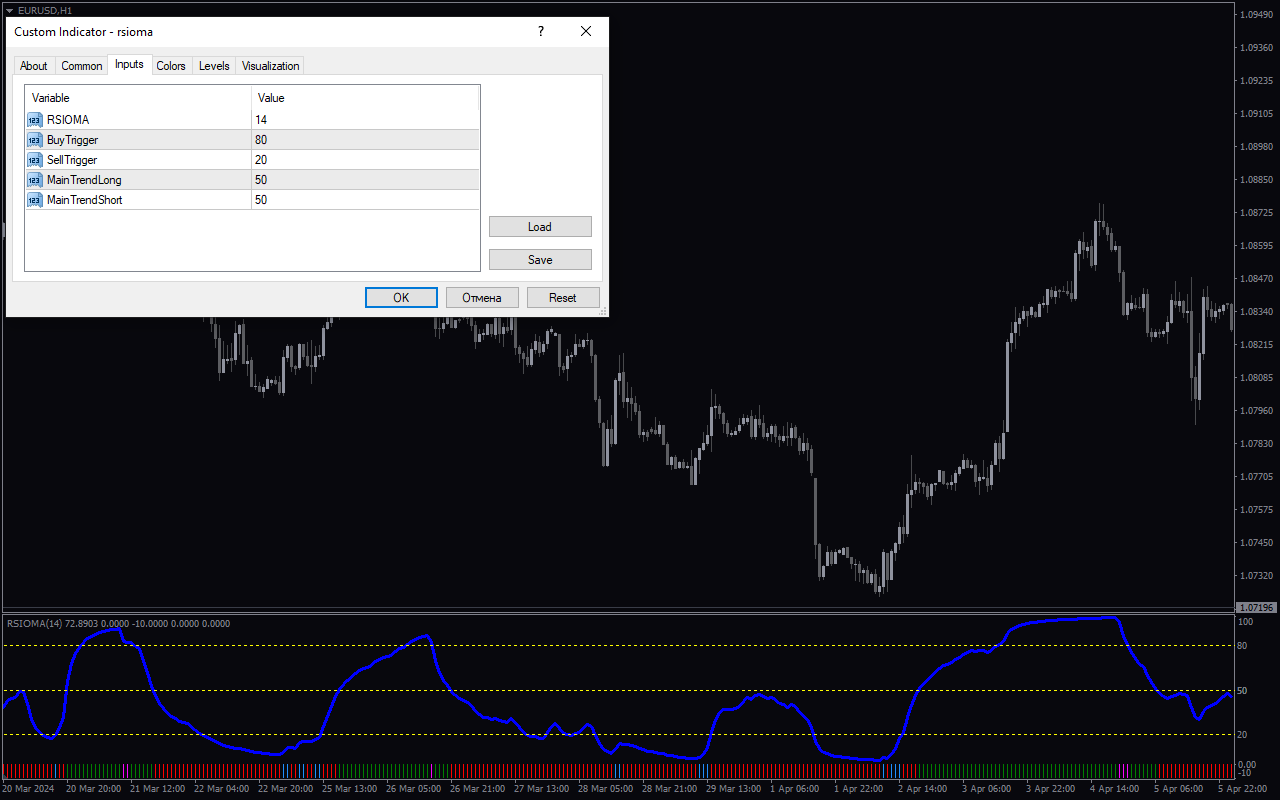Click the SellTrigger variable type icon

pos(35,160)
